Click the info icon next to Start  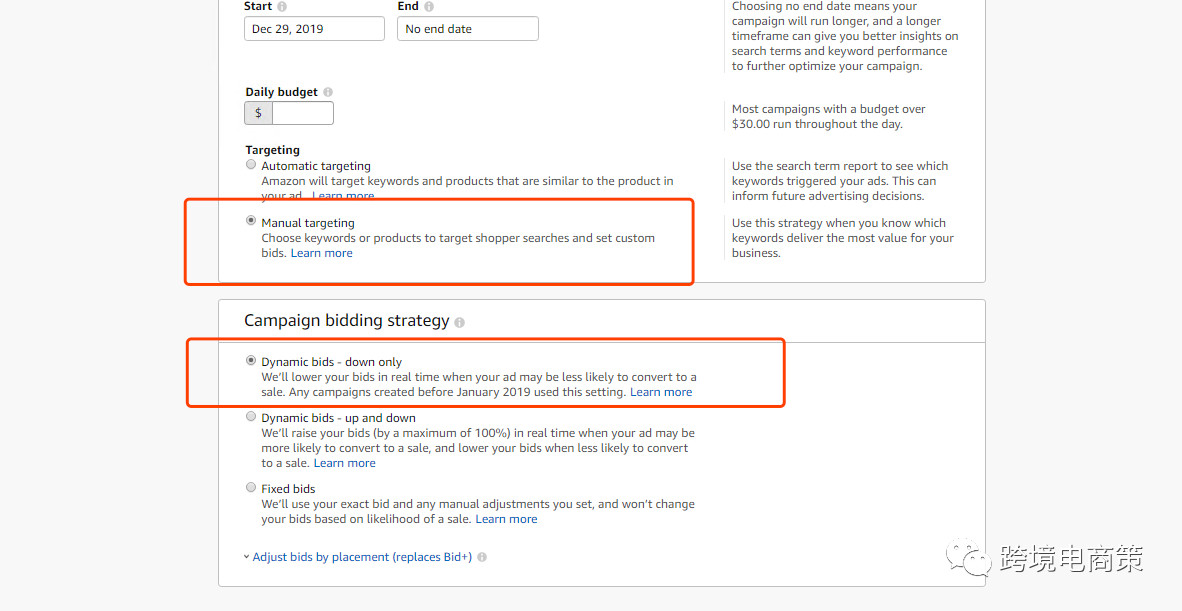pos(282,7)
